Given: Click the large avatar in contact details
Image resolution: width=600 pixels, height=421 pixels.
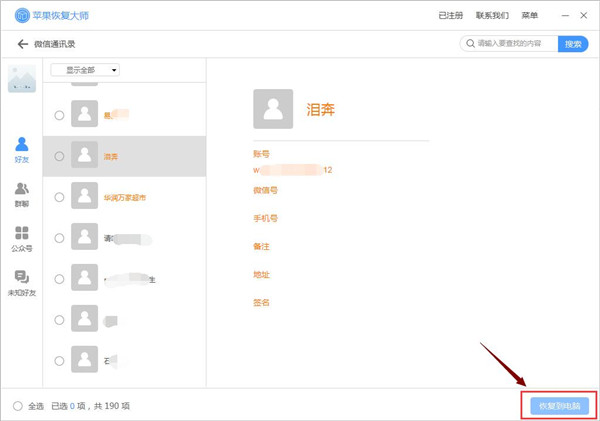Looking at the screenshot, I should [x=273, y=109].
